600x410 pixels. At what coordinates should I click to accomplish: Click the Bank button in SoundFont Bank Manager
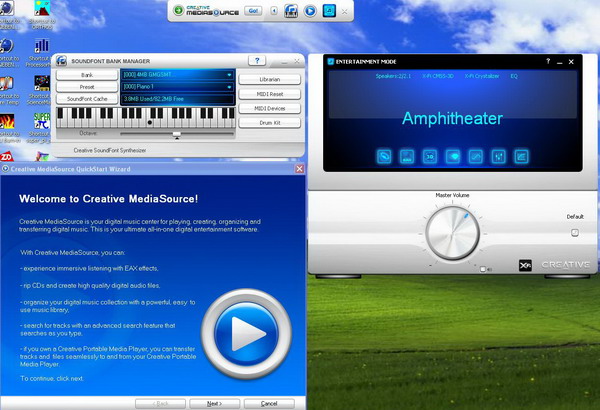tap(87, 75)
